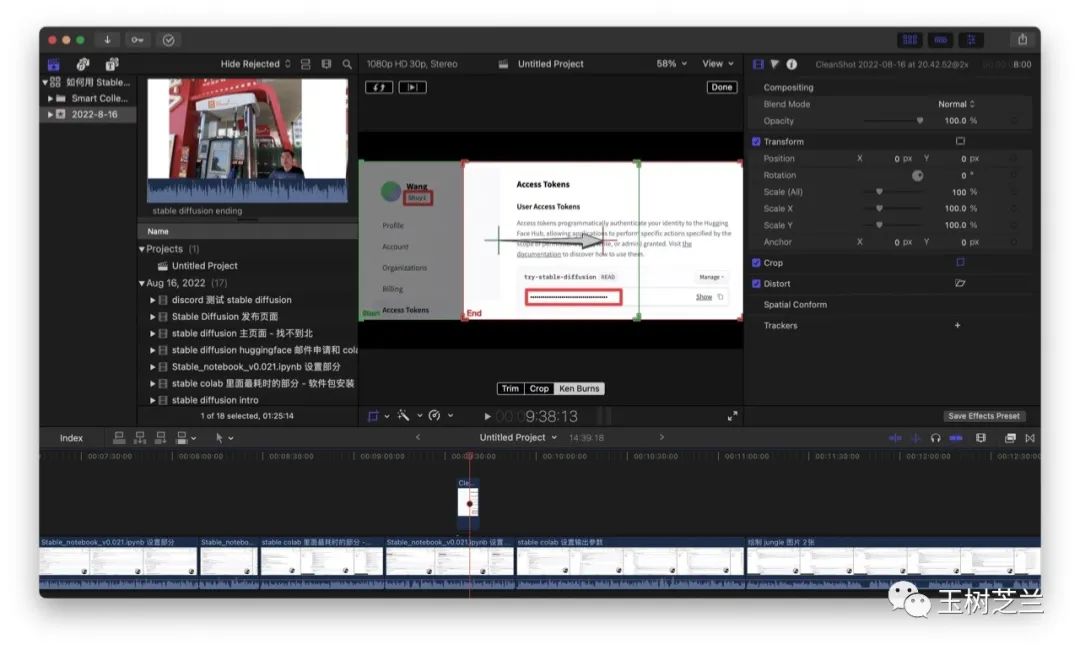The height and width of the screenshot is (650, 1080).
Task: Go back in timeline history arrow
Action: [x=417, y=437]
